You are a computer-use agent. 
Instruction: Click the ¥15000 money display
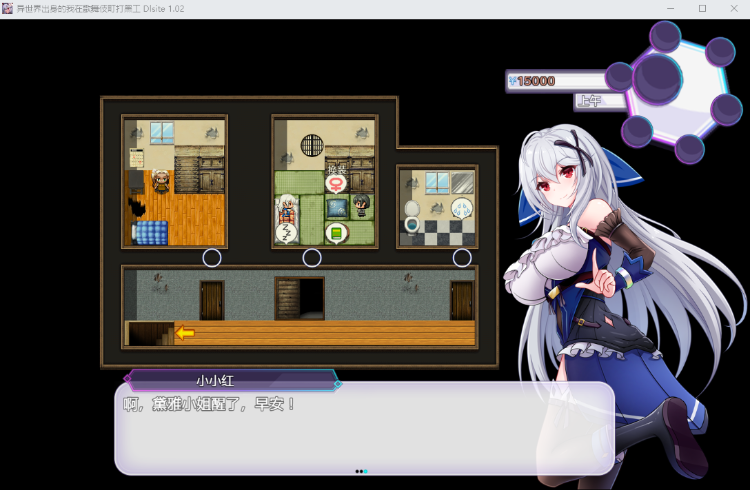pyautogui.click(x=556, y=81)
